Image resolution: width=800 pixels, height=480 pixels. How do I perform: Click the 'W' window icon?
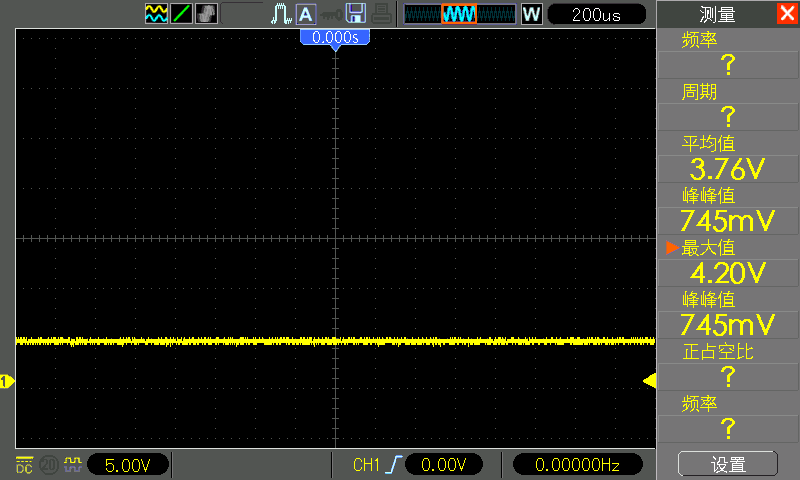coord(532,14)
